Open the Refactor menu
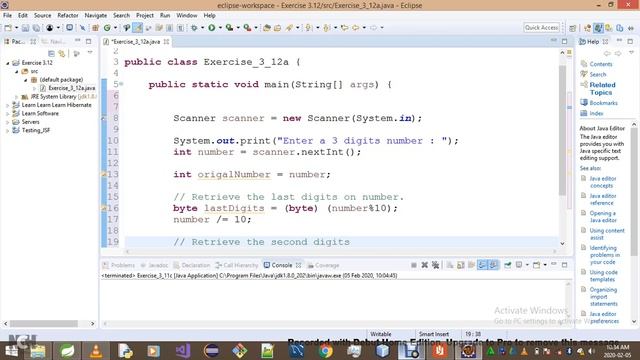Image resolution: width=640 pixels, height=360 pixels. [x=68, y=16]
